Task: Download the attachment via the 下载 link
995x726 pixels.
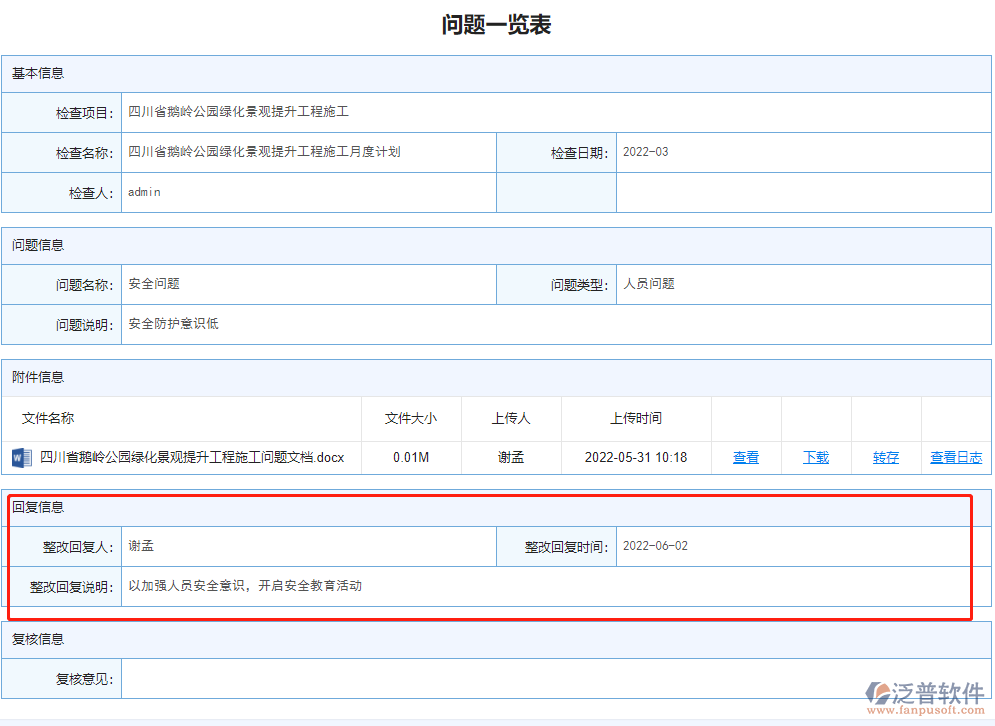Action: [815, 457]
